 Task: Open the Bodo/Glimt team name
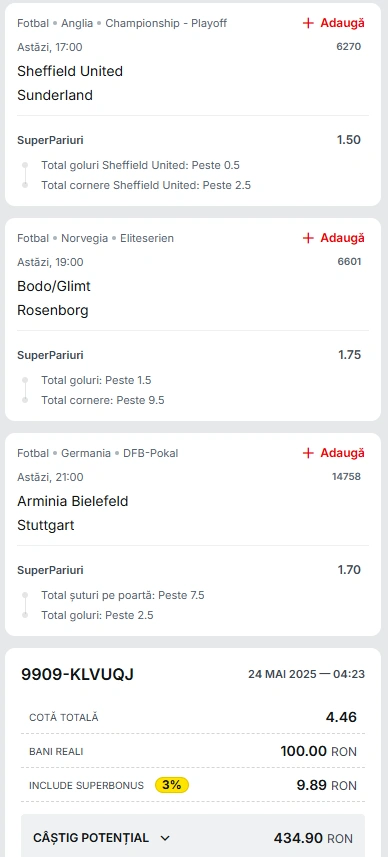(x=54, y=286)
